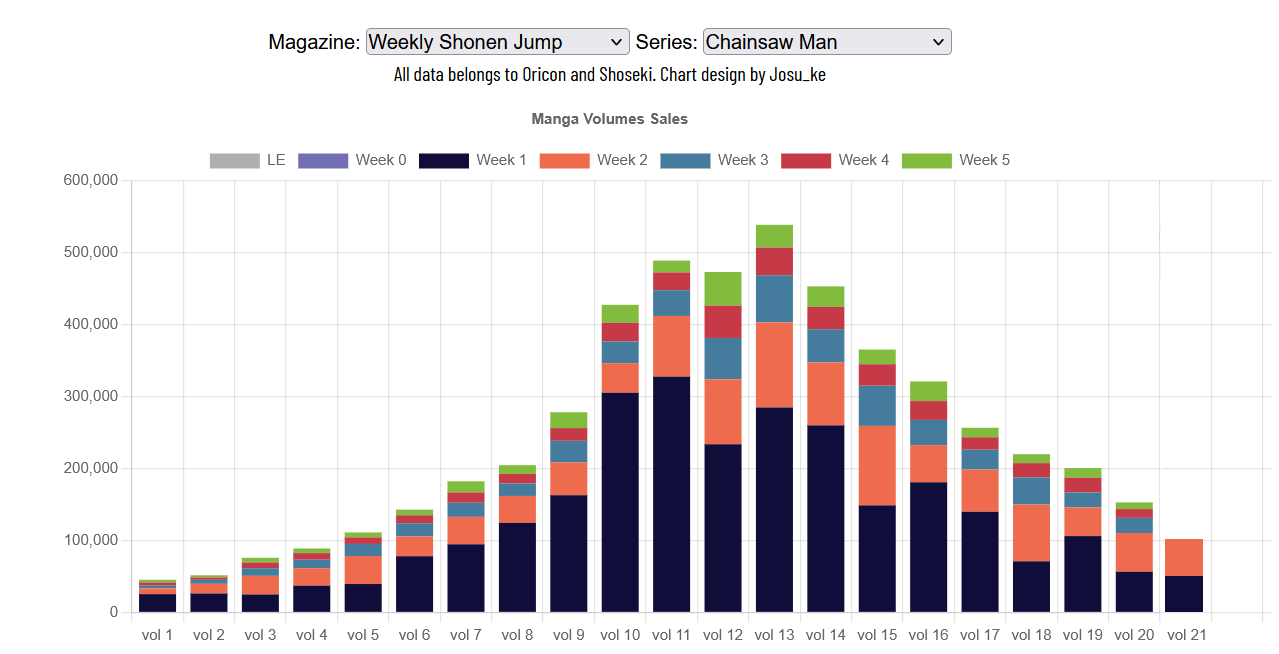Click the 'Magazine:' label text

(314, 42)
